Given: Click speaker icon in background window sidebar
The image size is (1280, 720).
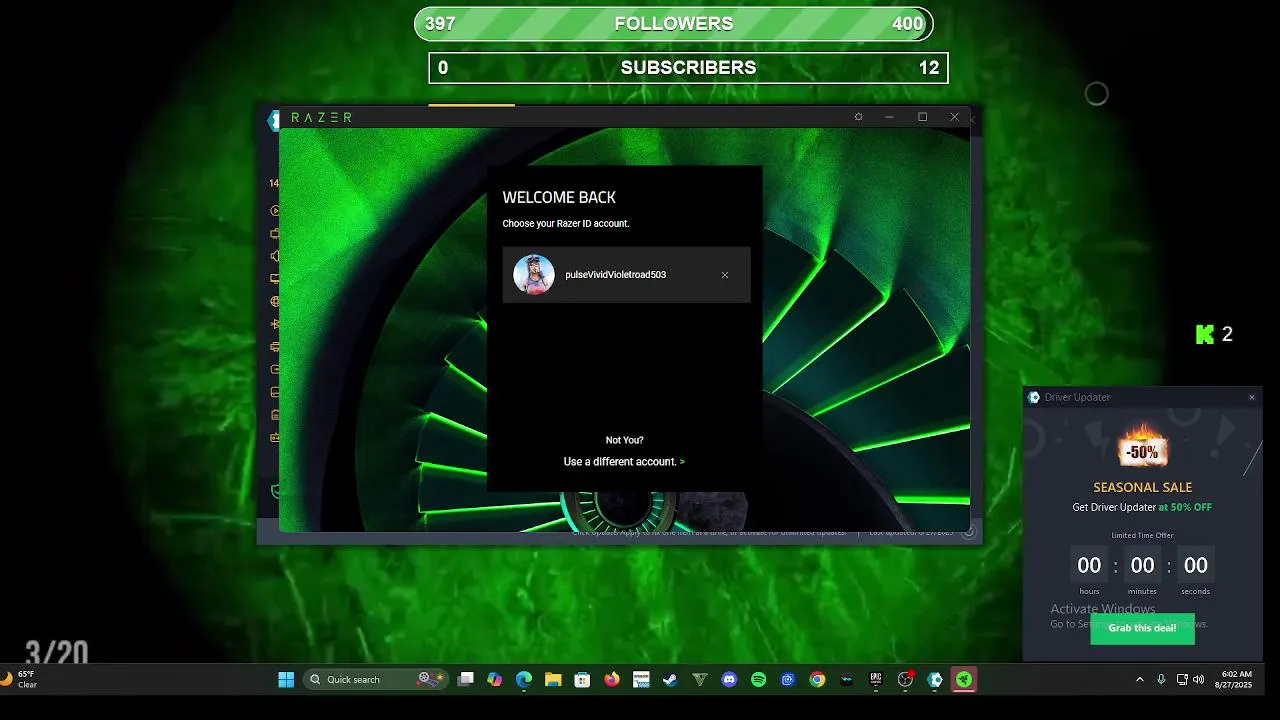Looking at the screenshot, I should (275, 256).
